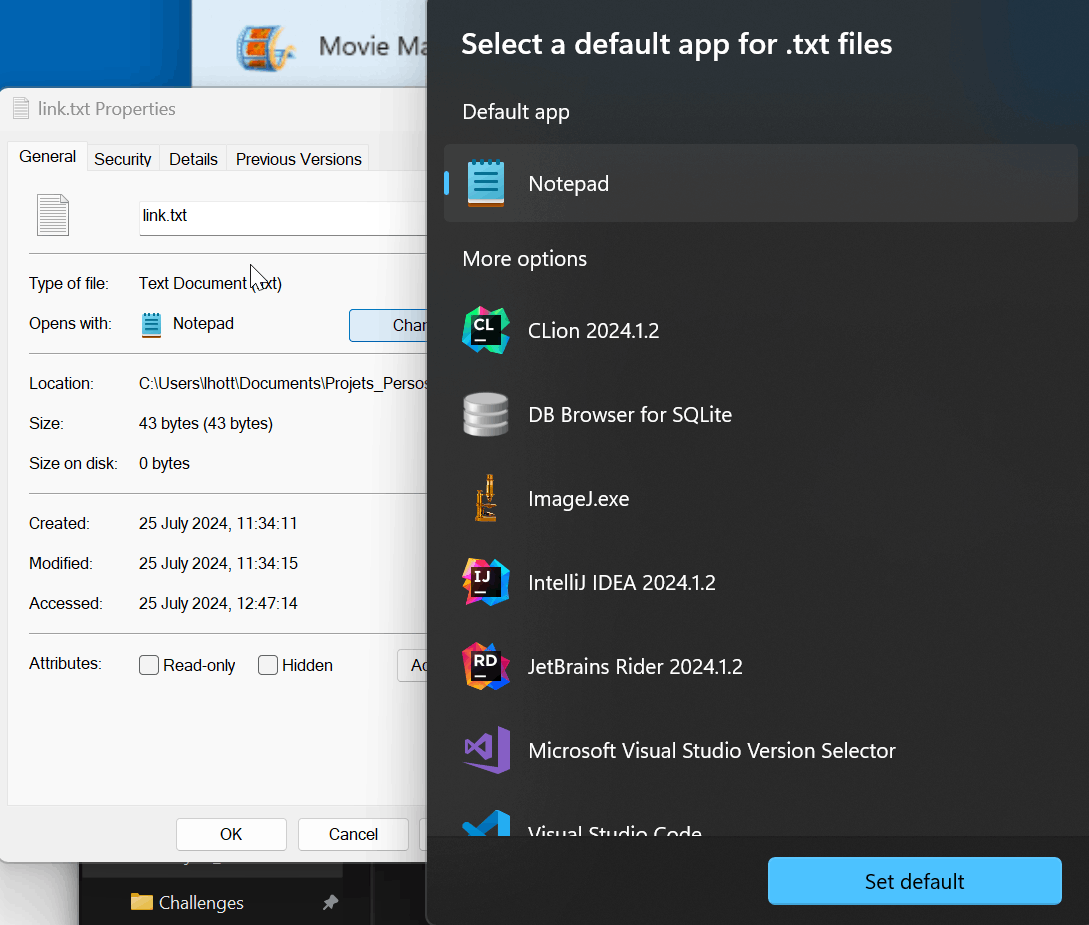This screenshot has width=1089, height=925.
Task: Choose the CLion 2024.1.2 icon
Action: 486,331
